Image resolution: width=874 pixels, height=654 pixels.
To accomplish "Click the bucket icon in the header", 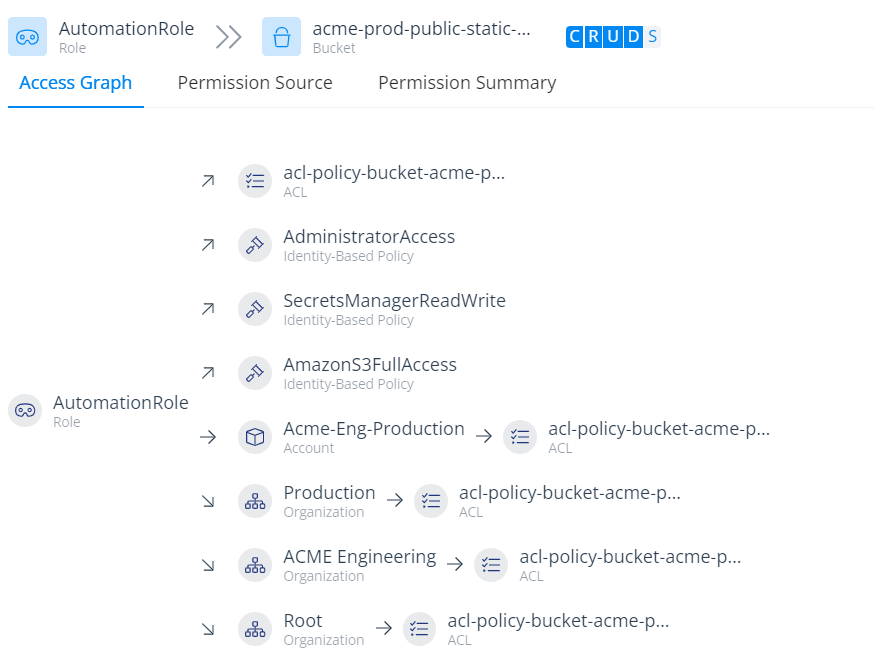I will click(281, 37).
